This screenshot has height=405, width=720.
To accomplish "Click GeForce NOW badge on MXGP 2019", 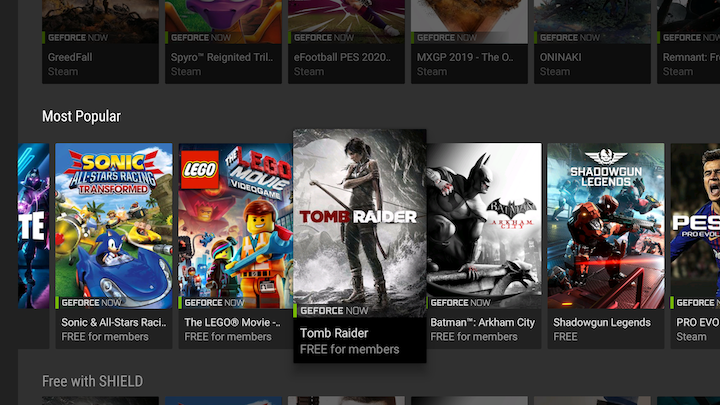I will 447,38.
